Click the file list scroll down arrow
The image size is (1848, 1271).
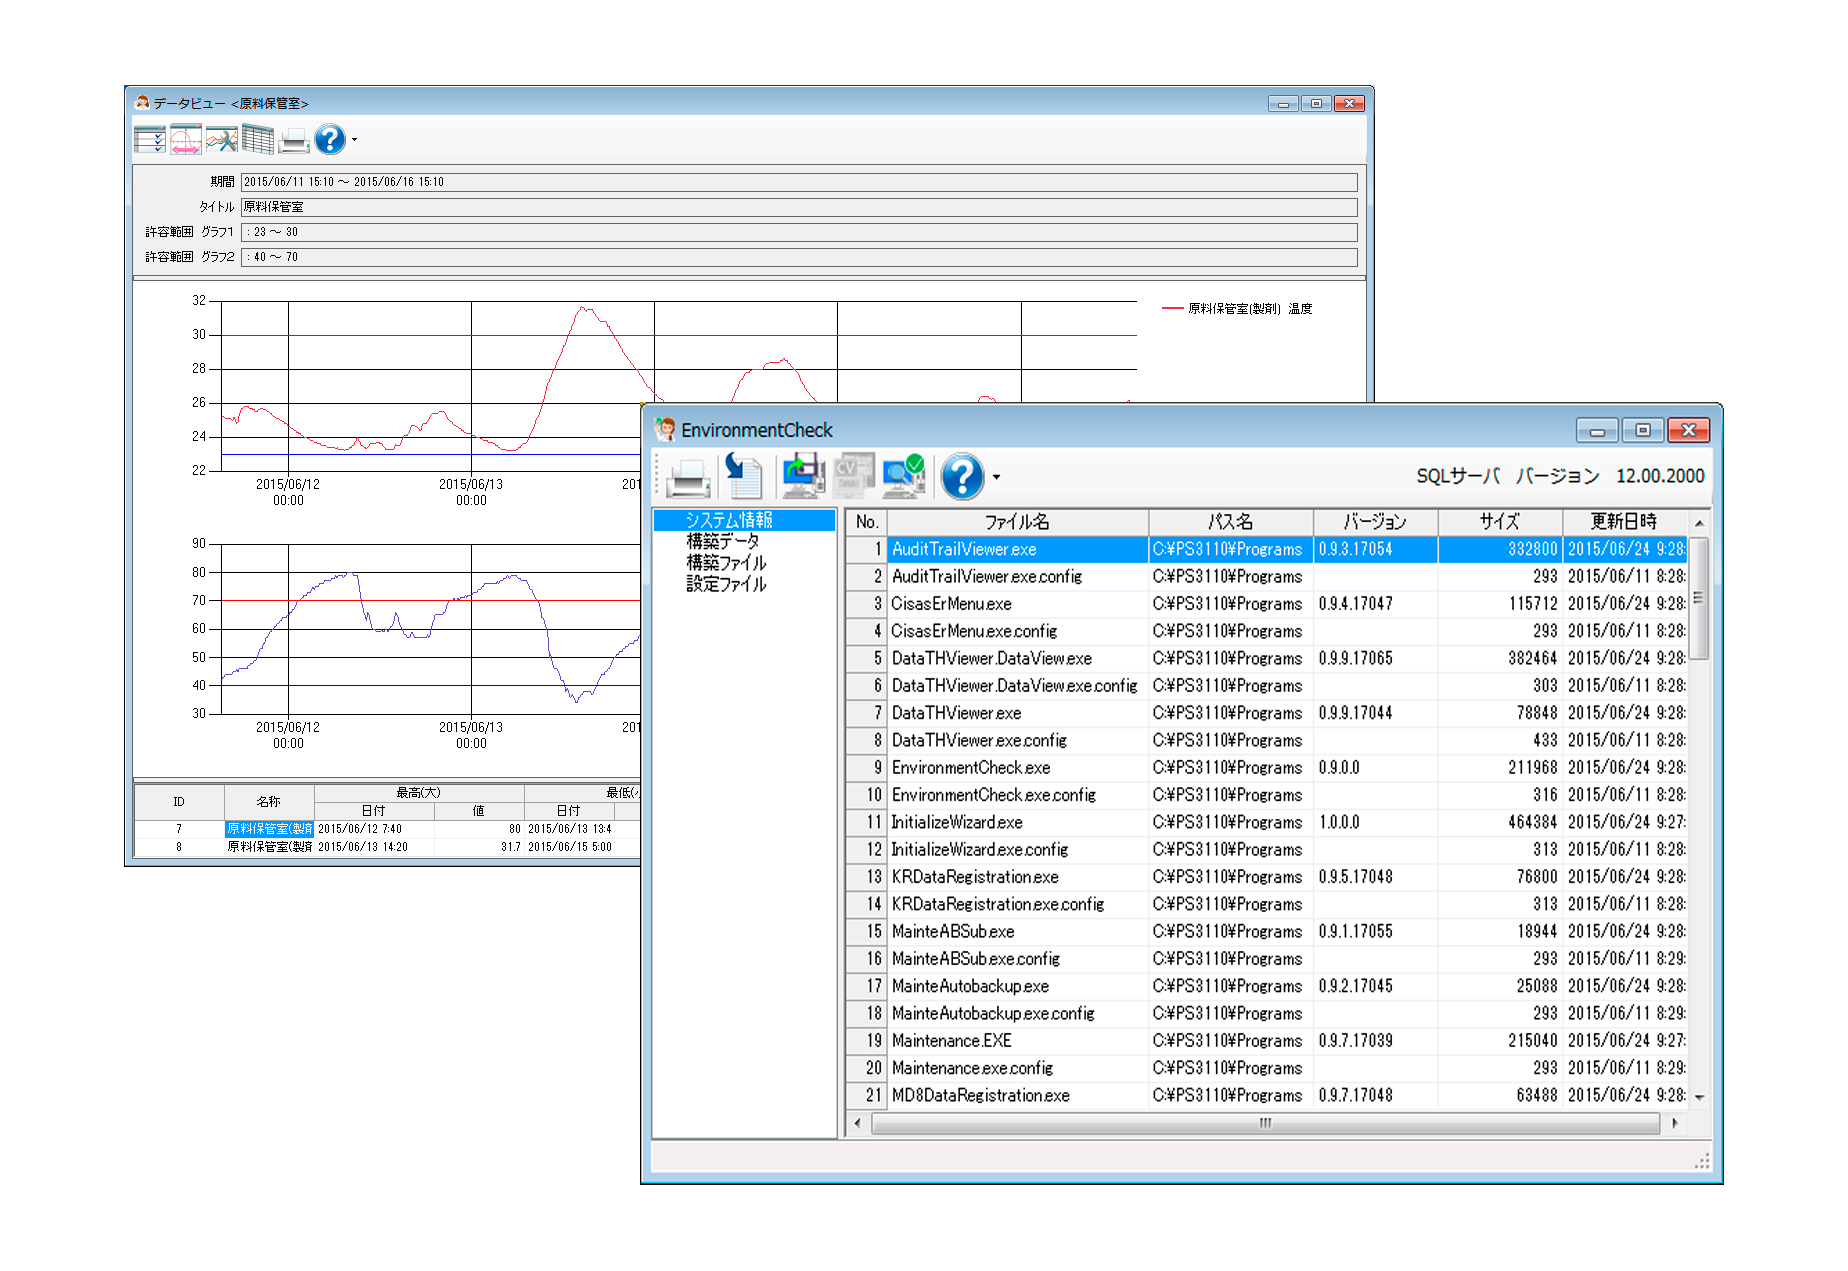(x=1698, y=1097)
